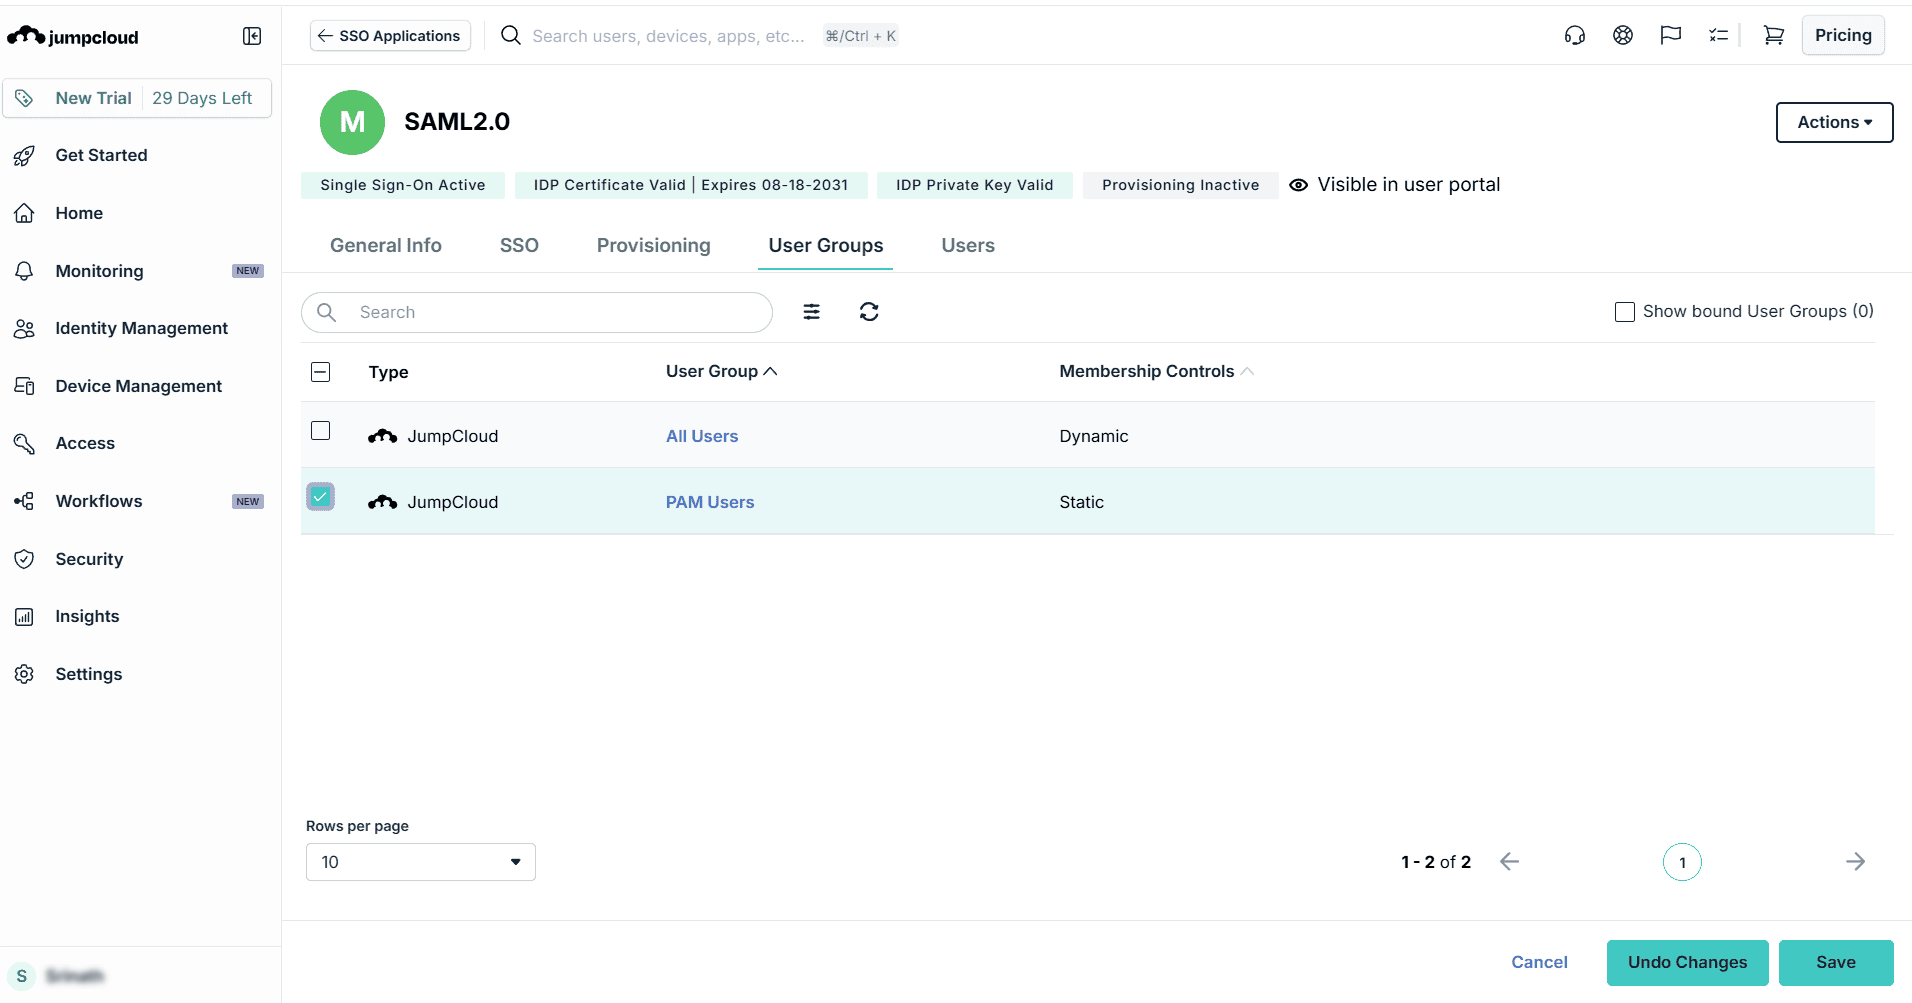Click Undo Changes button

point(1687,962)
